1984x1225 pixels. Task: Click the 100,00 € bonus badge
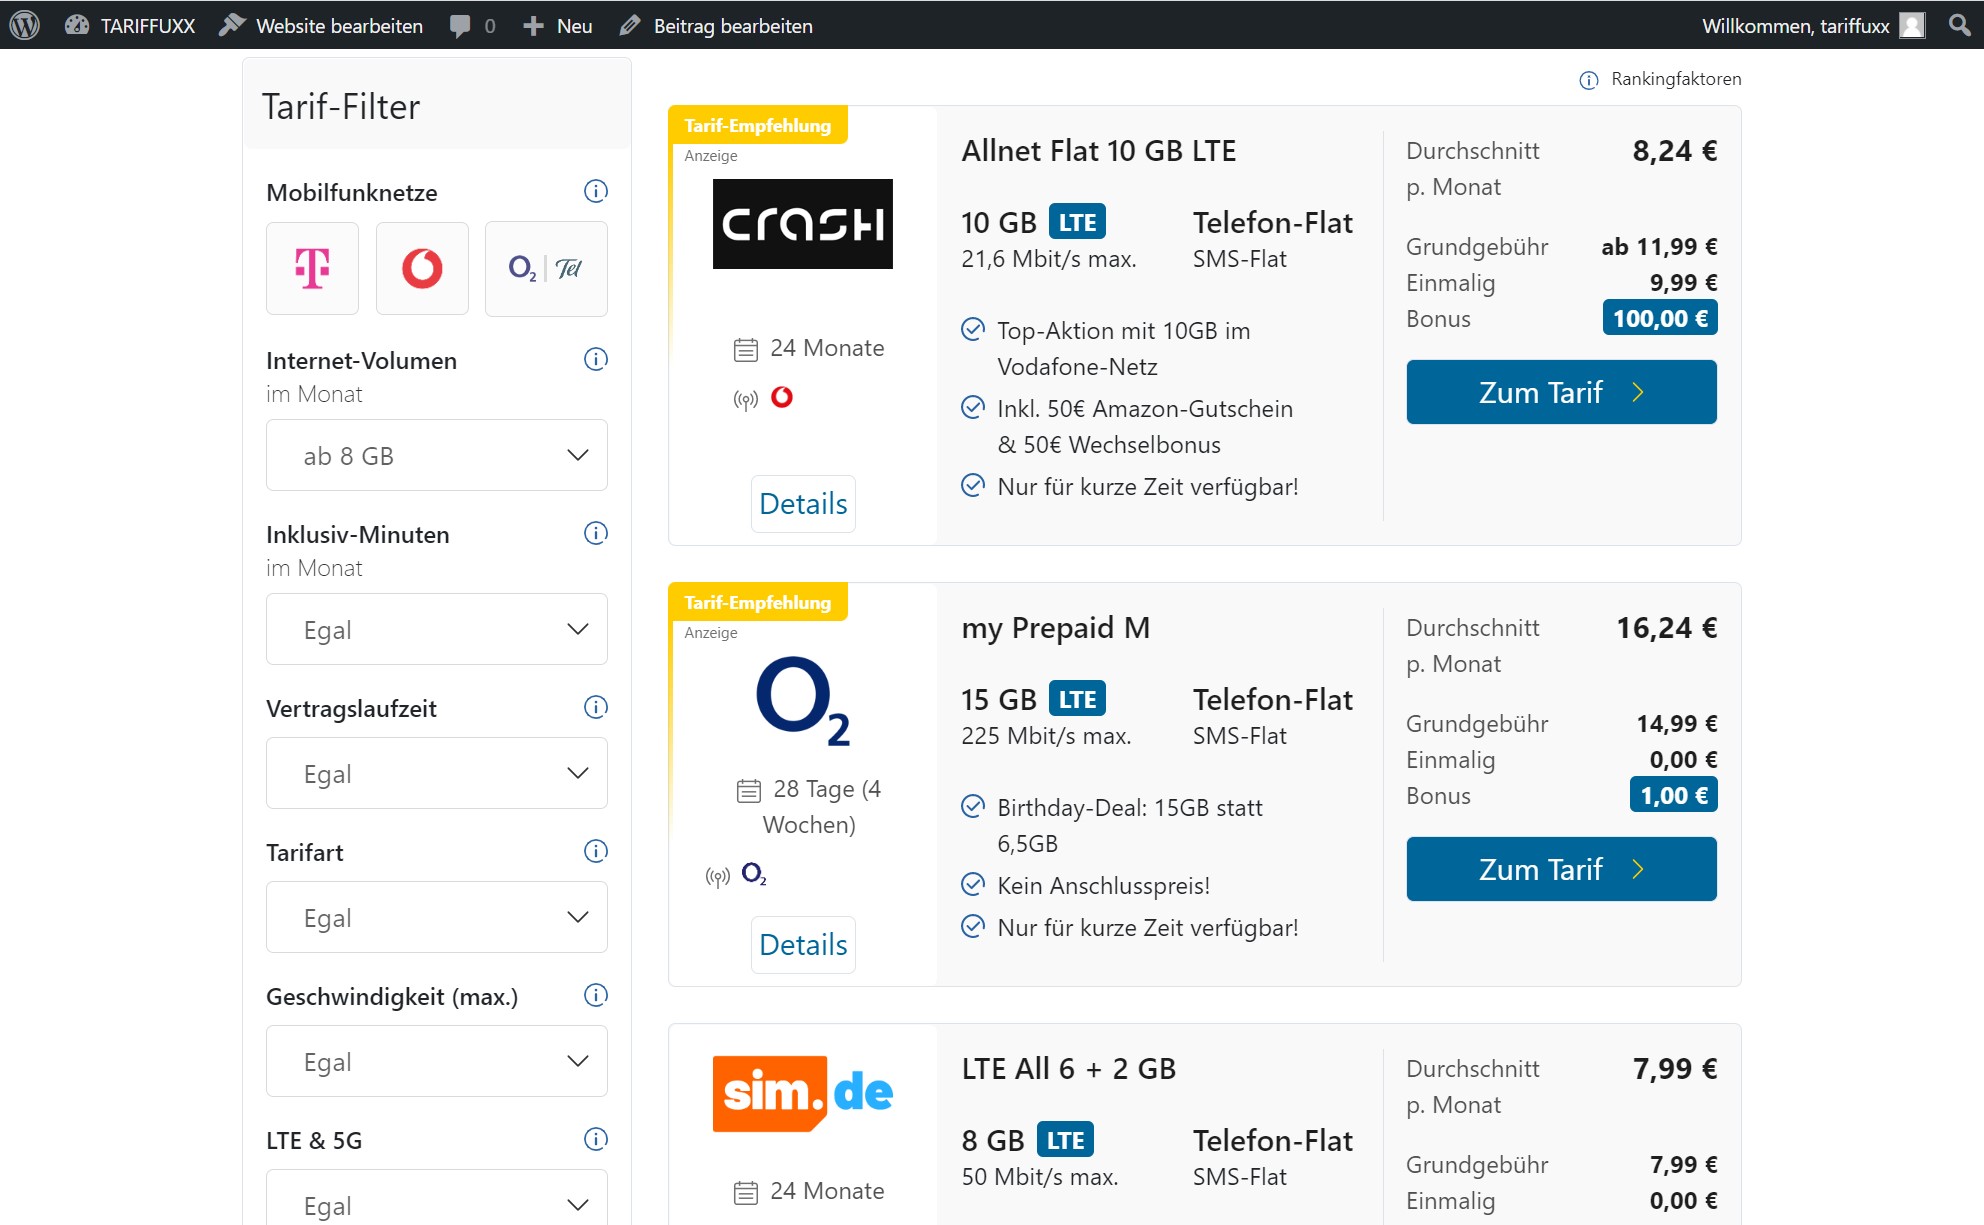(1660, 318)
